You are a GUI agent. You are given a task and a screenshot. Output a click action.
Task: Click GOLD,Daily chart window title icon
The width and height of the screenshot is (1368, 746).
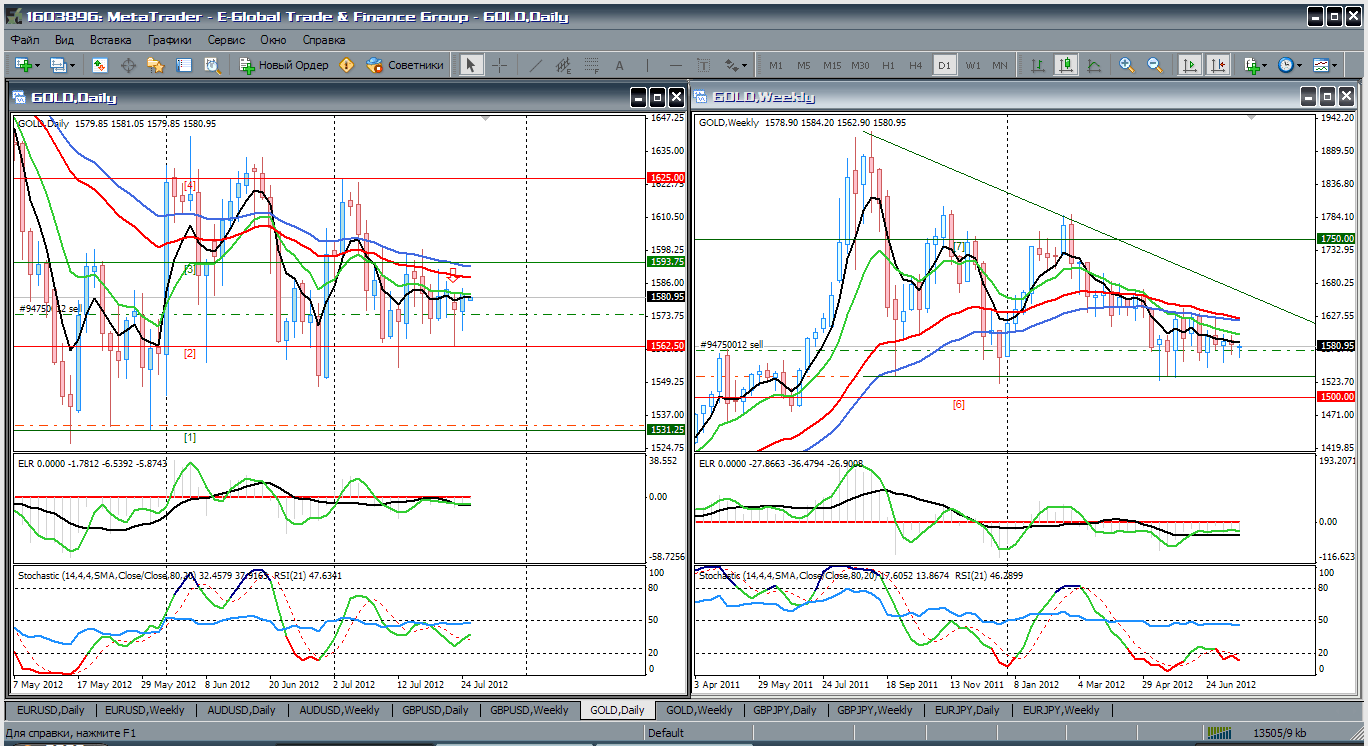20,97
